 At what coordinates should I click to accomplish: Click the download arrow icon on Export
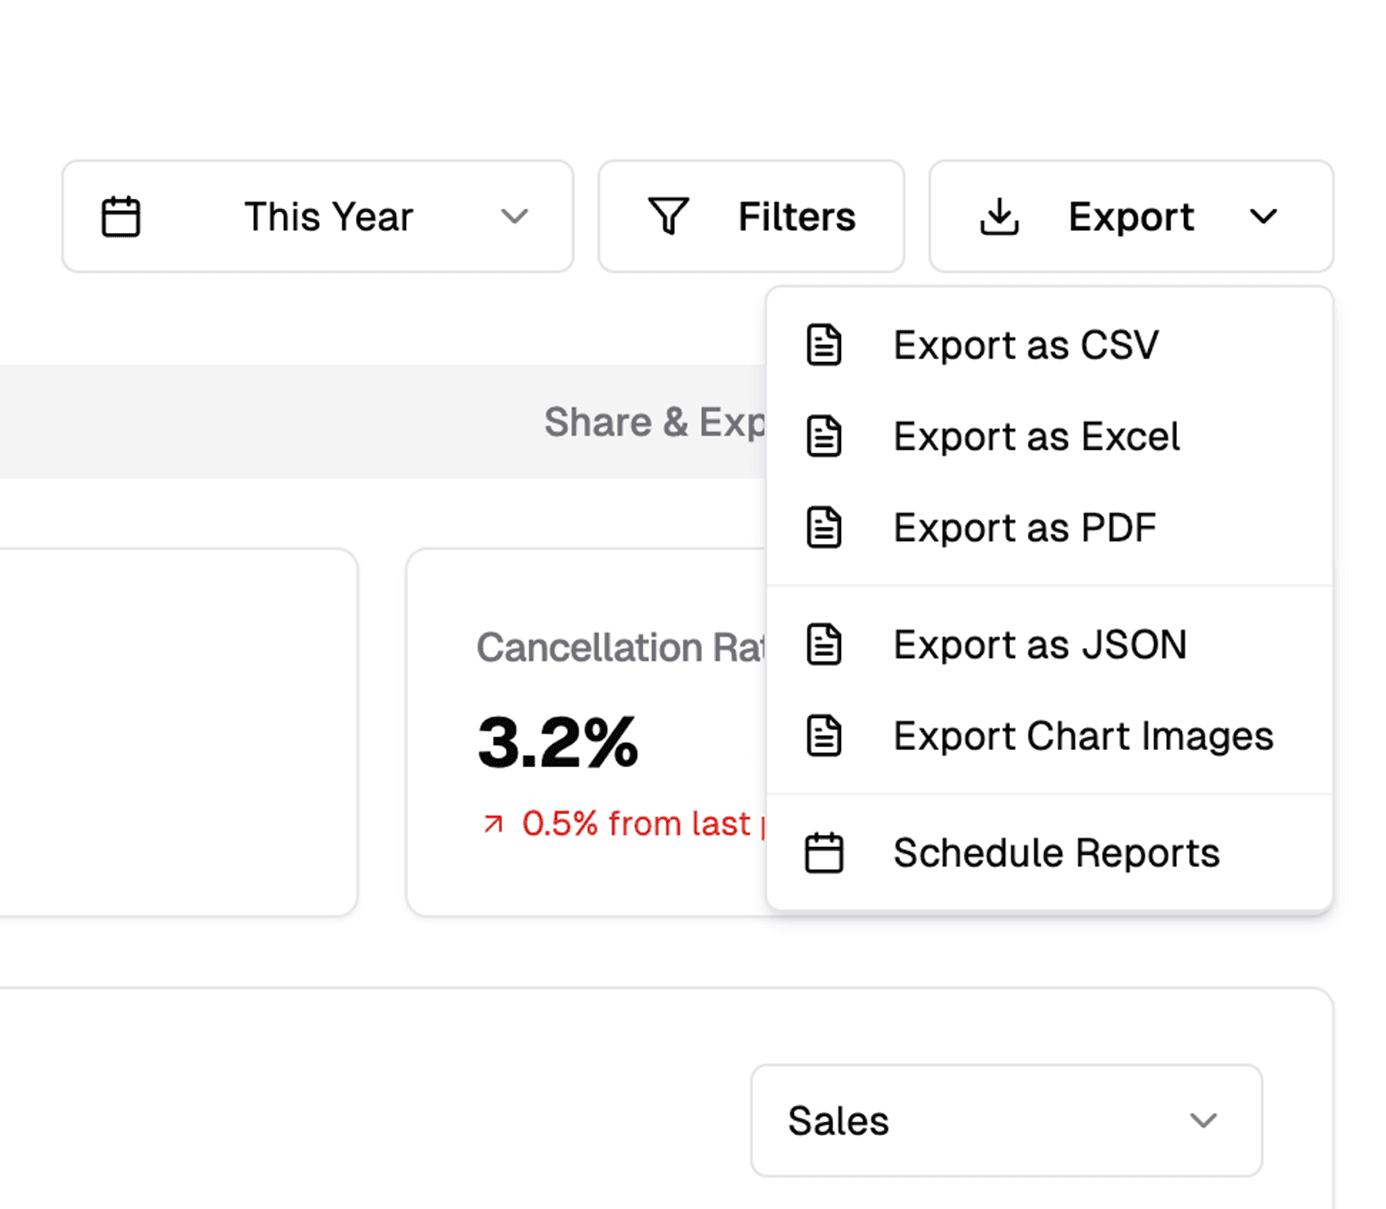[x=999, y=217]
